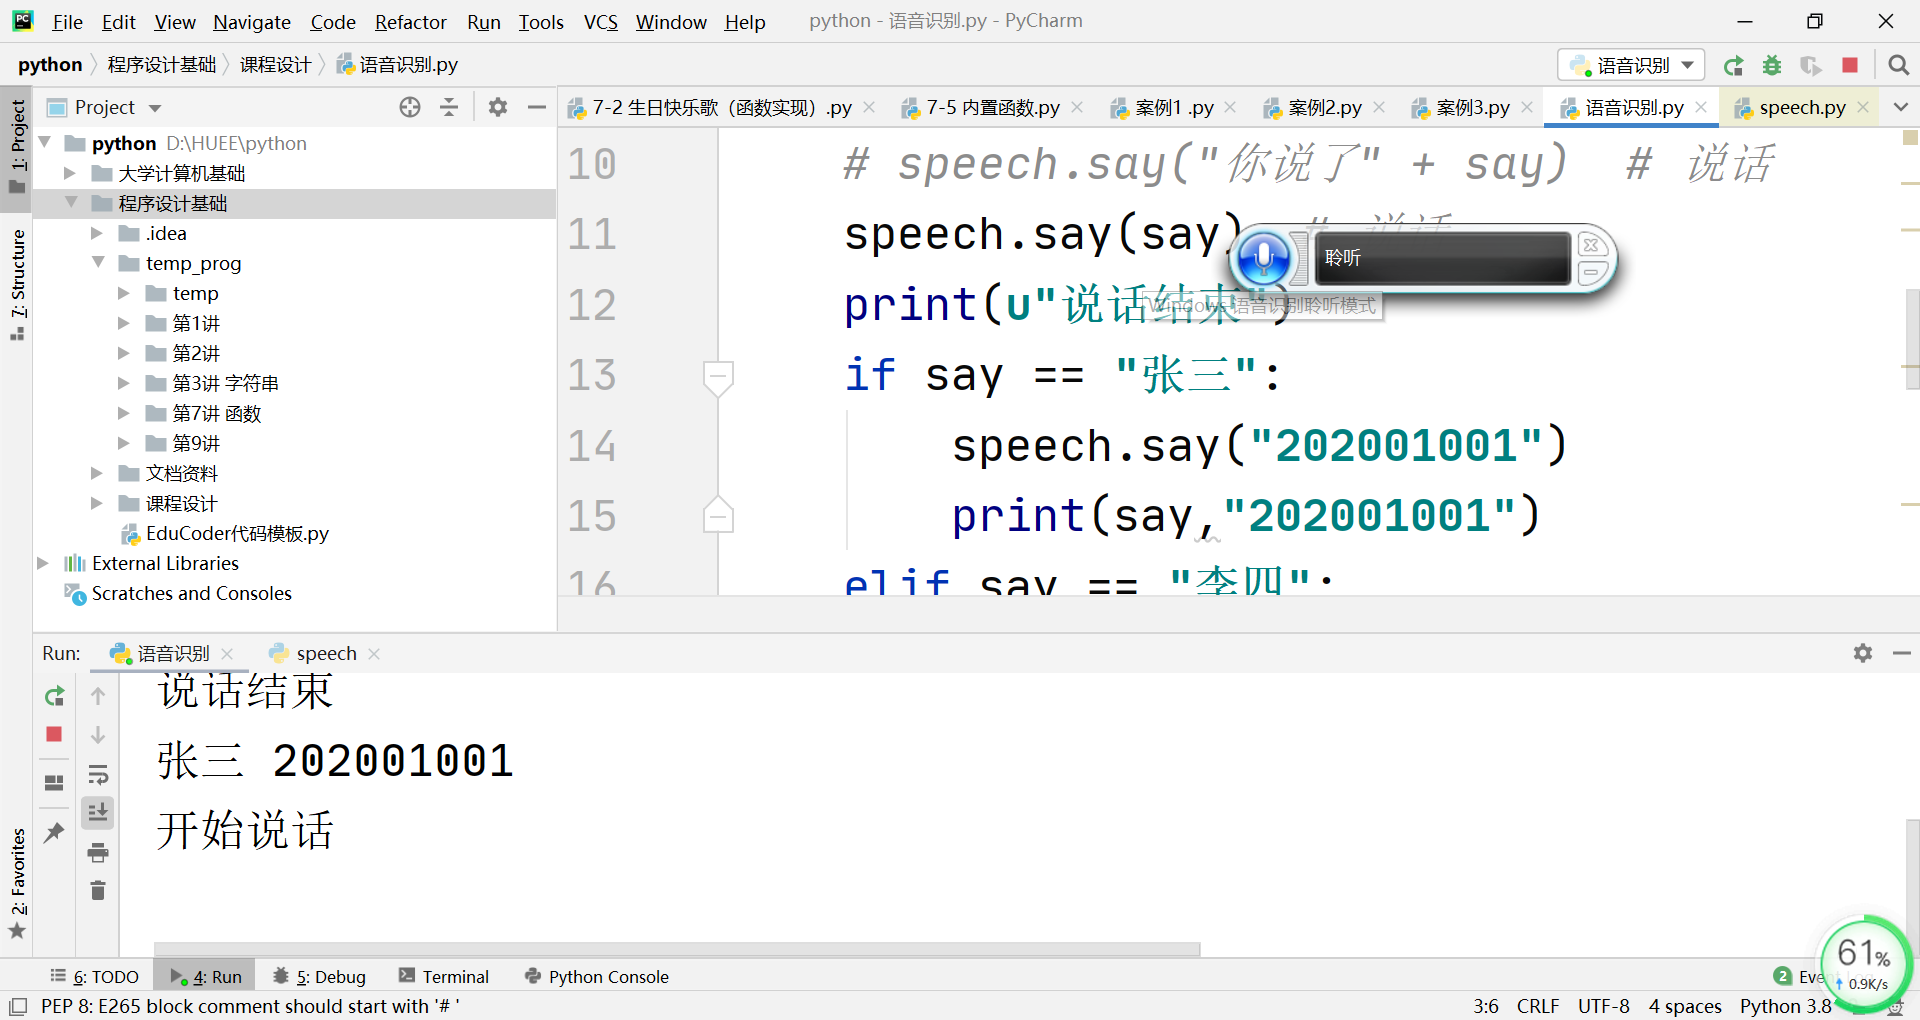Pin the Run tool window tab
1920x1020 pixels.
coord(54,832)
